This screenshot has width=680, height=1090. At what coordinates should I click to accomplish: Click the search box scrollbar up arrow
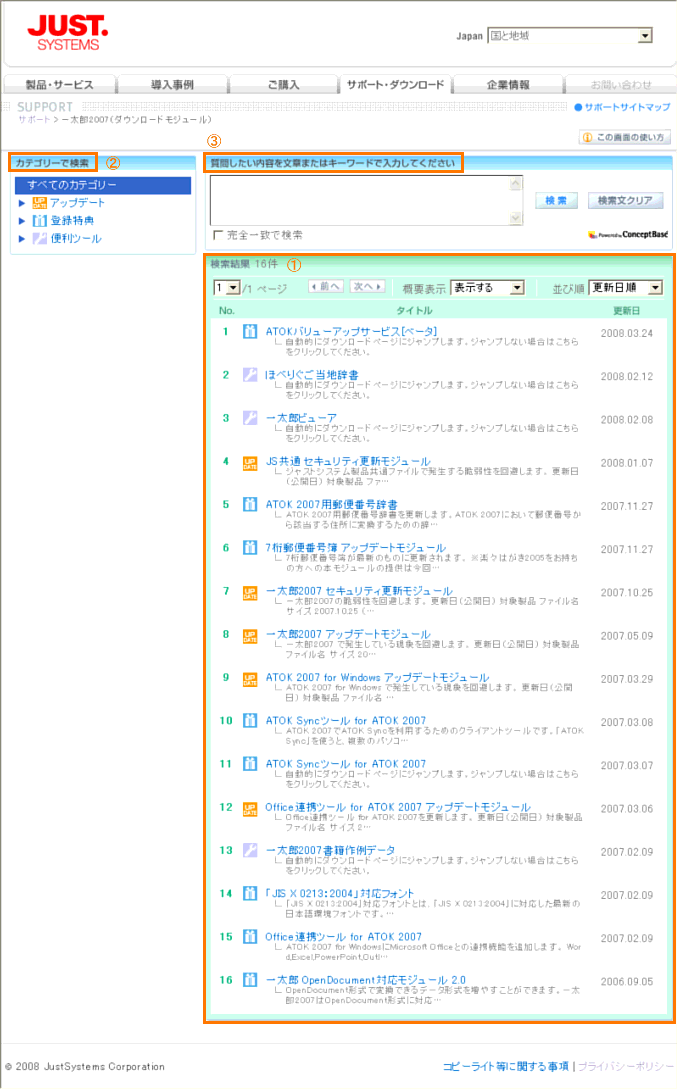coord(516,184)
